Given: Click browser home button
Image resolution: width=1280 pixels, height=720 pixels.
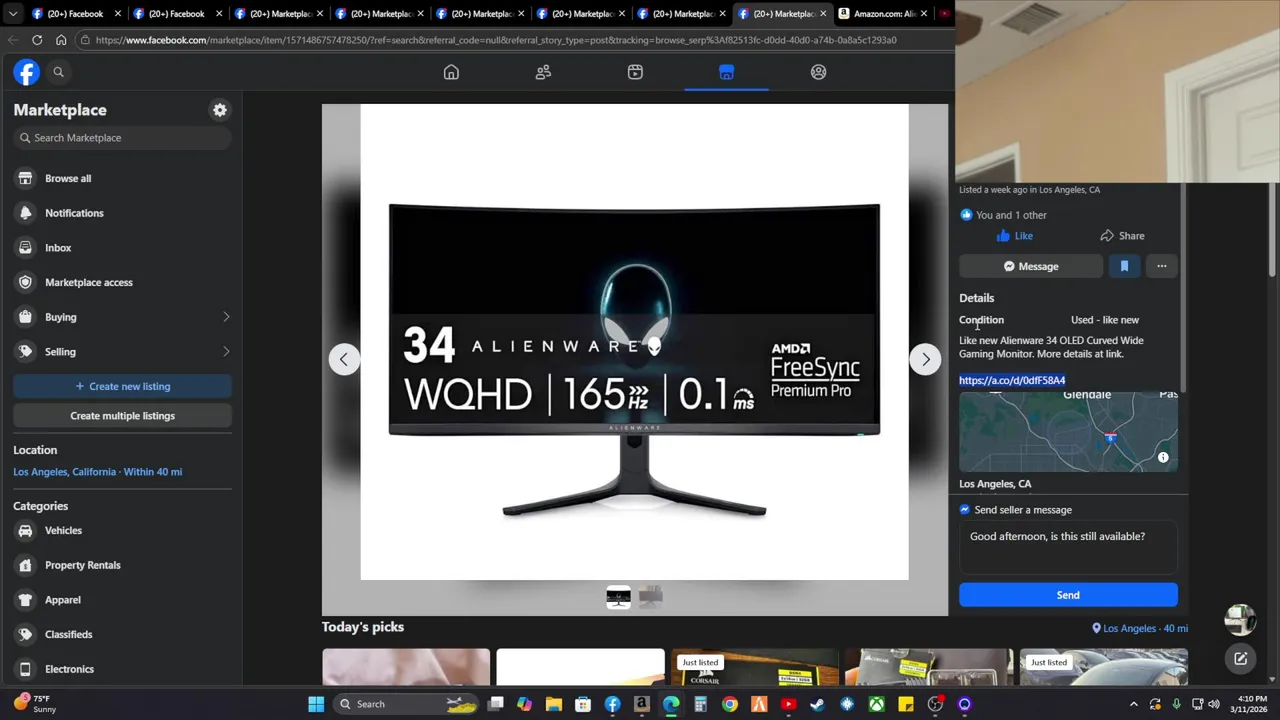Looking at the screenshot, I should click(x=61, y=40).
